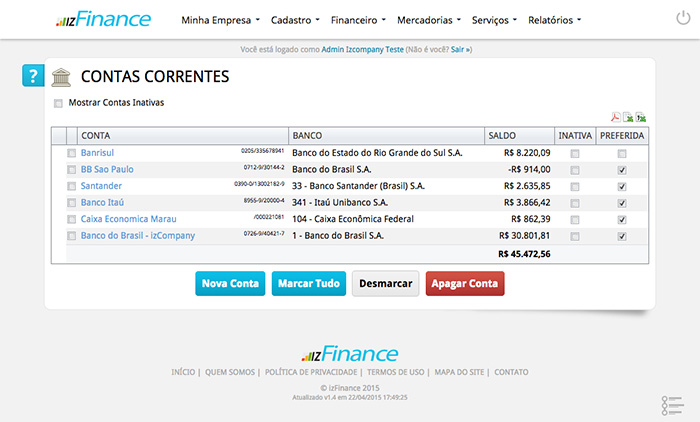Screen dimensions: 700x422
Task: Uncheck Preferida for BB Sao Paulo
Action: 622,170
